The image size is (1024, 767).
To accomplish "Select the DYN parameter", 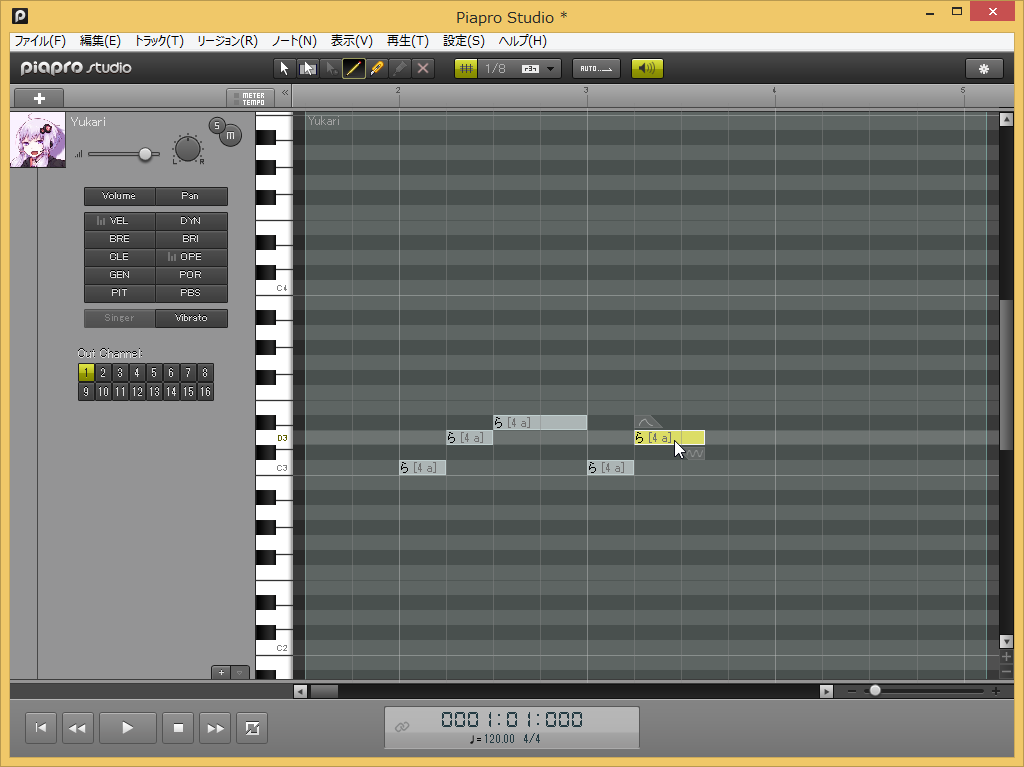I will pyautogui.click(x=191, y=221).
